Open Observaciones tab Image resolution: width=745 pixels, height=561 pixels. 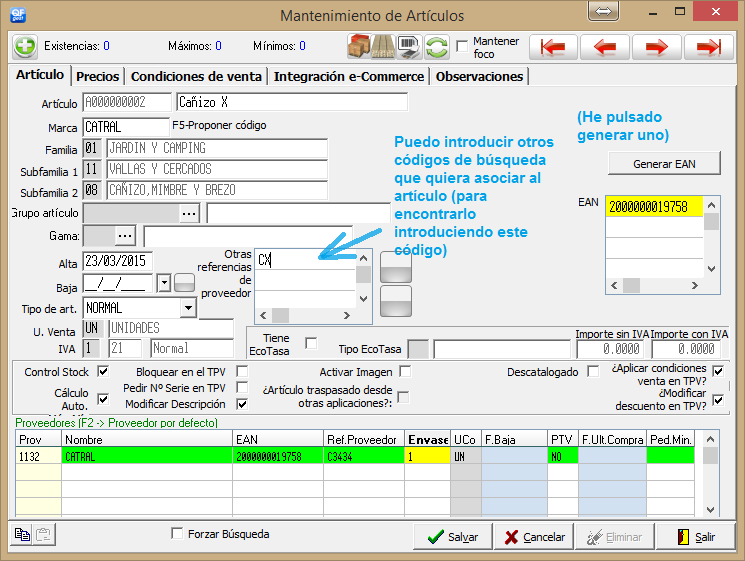point(479,76)
